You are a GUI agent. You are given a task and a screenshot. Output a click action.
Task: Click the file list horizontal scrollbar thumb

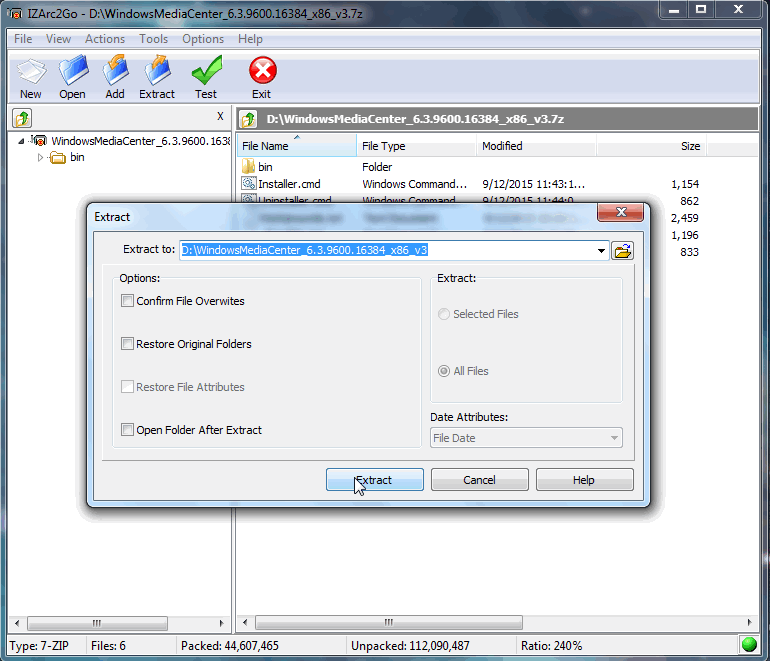pyautogui.click(x=388, y=622)
